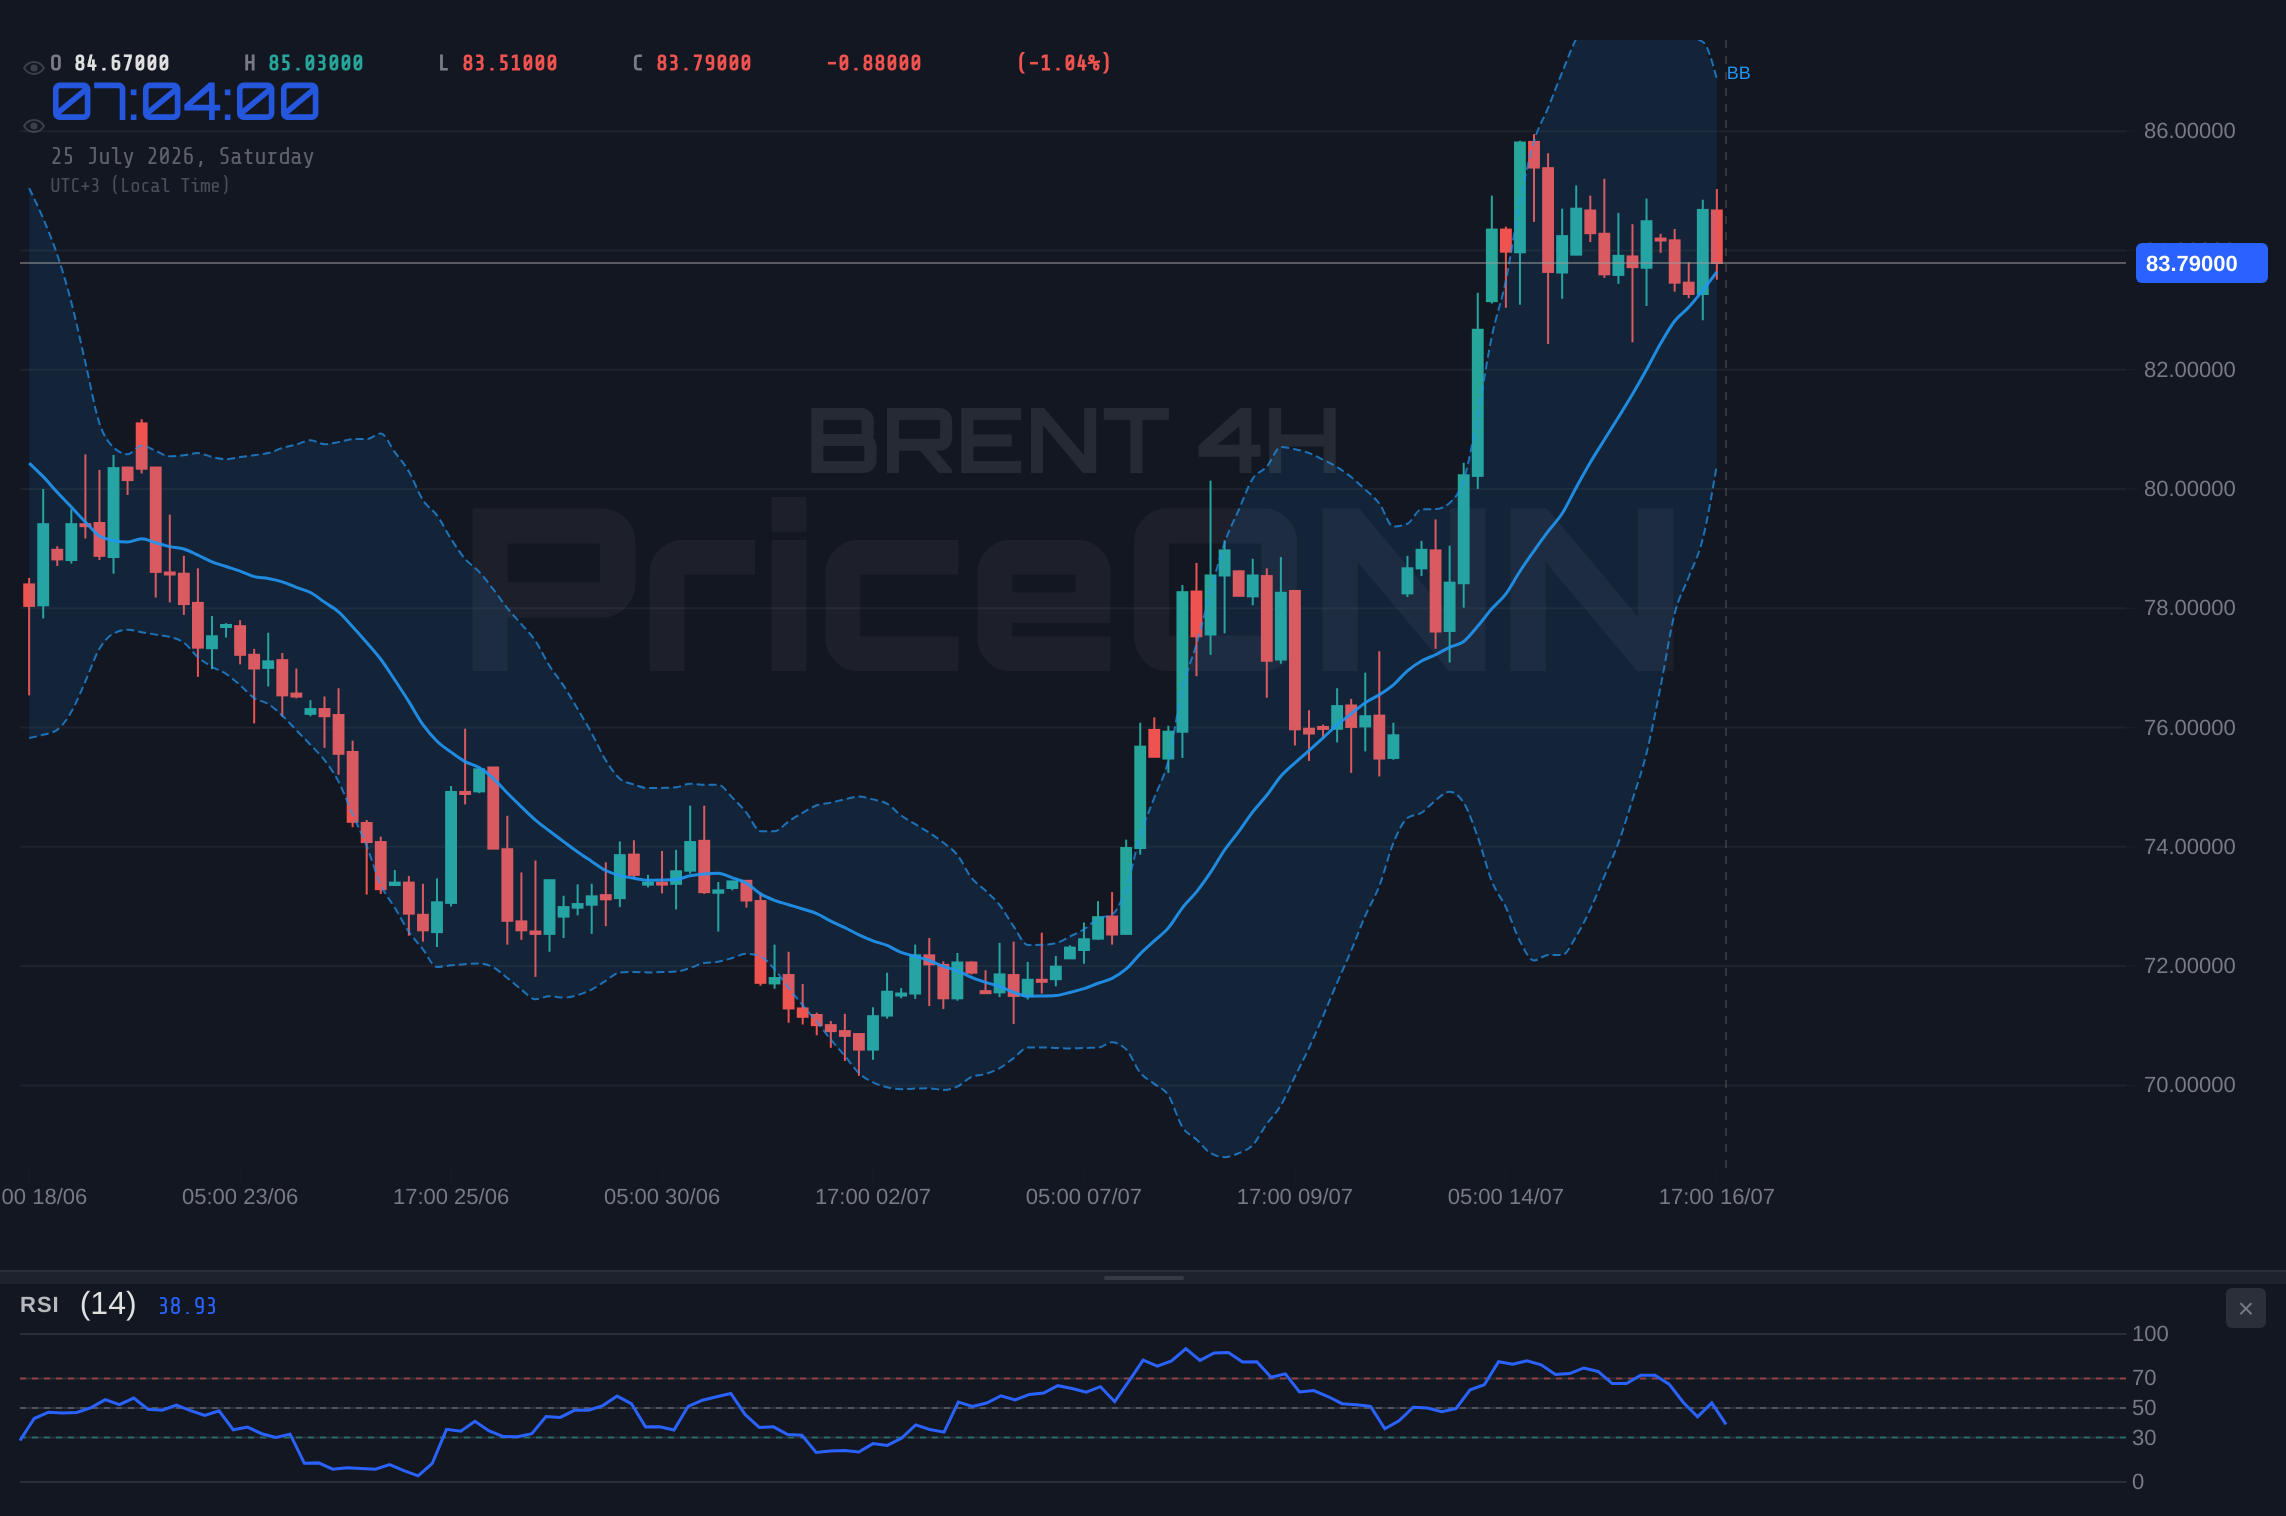
Task: Click the RSI 70 scale label
Action: [2144, 1378]
